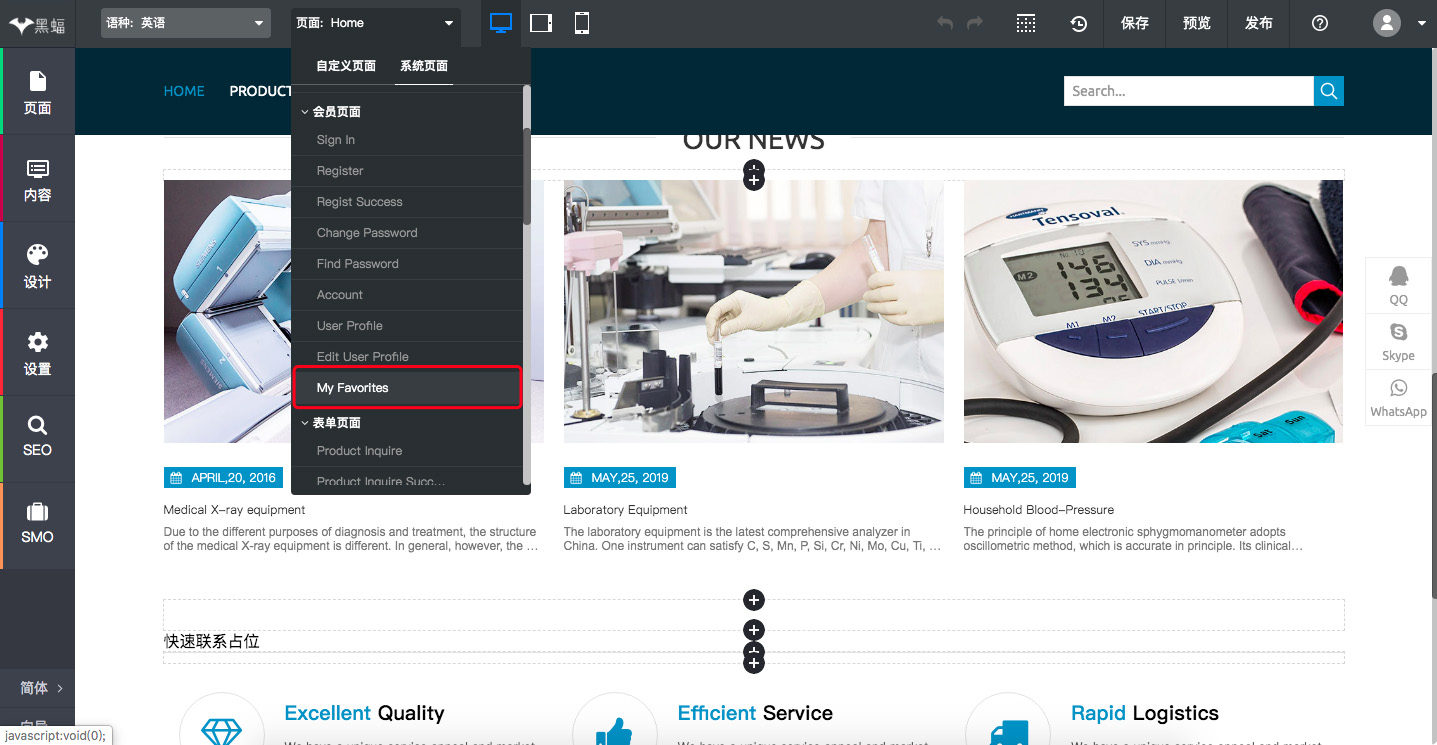1437x745 pixels.
Task: Expand the 语种 language dropdown
Action: (186, 23)
